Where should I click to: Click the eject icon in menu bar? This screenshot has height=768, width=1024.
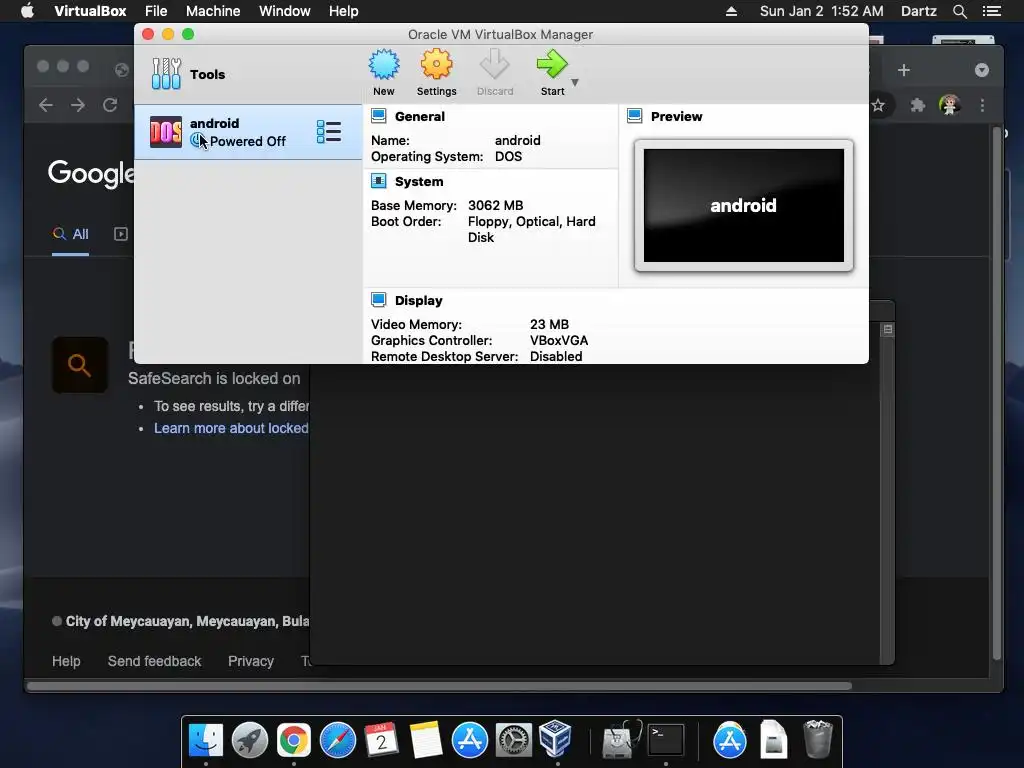[731, 11]
